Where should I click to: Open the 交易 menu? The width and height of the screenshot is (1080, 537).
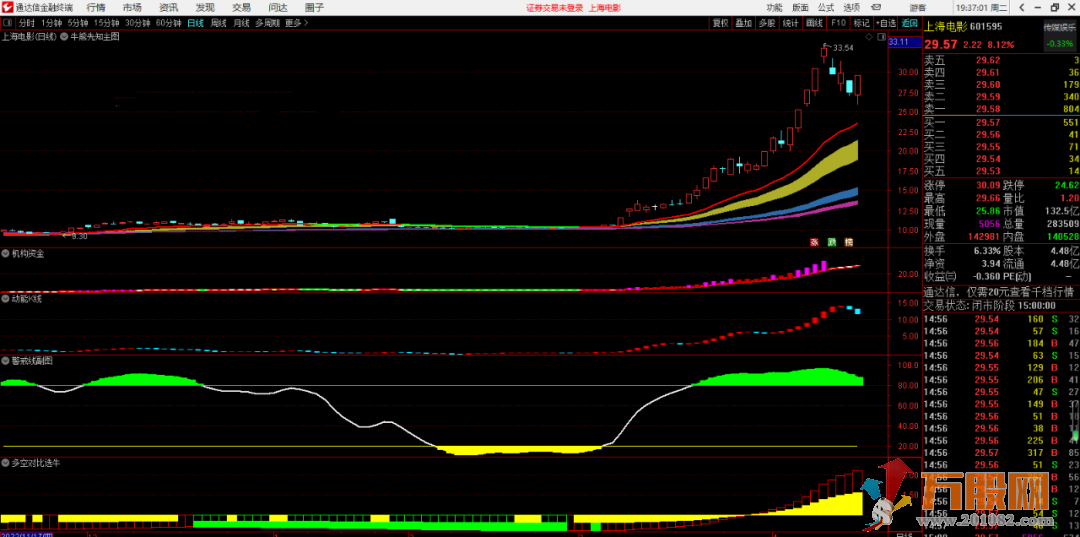pyautogui.click(x=241, y=8)
